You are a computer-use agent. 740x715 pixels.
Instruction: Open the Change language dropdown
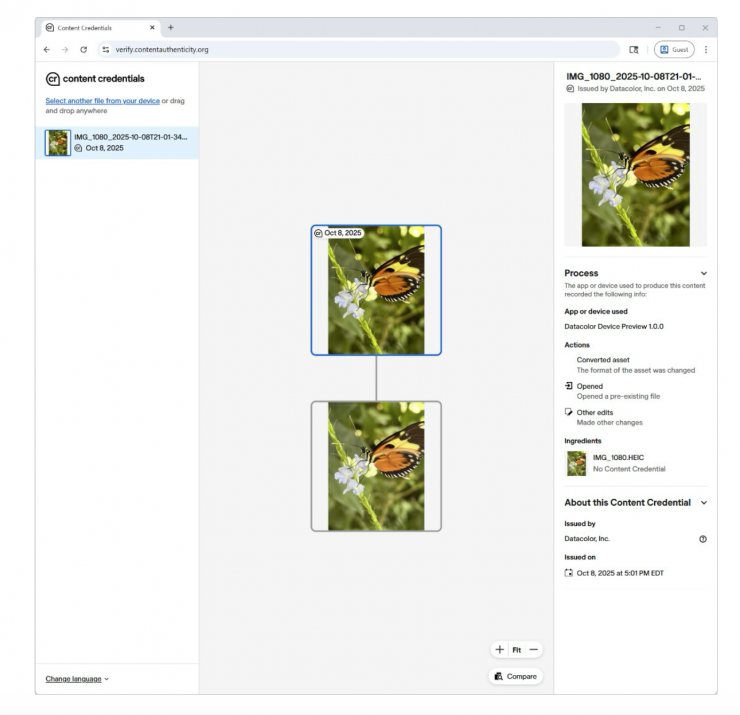point(77,679)
